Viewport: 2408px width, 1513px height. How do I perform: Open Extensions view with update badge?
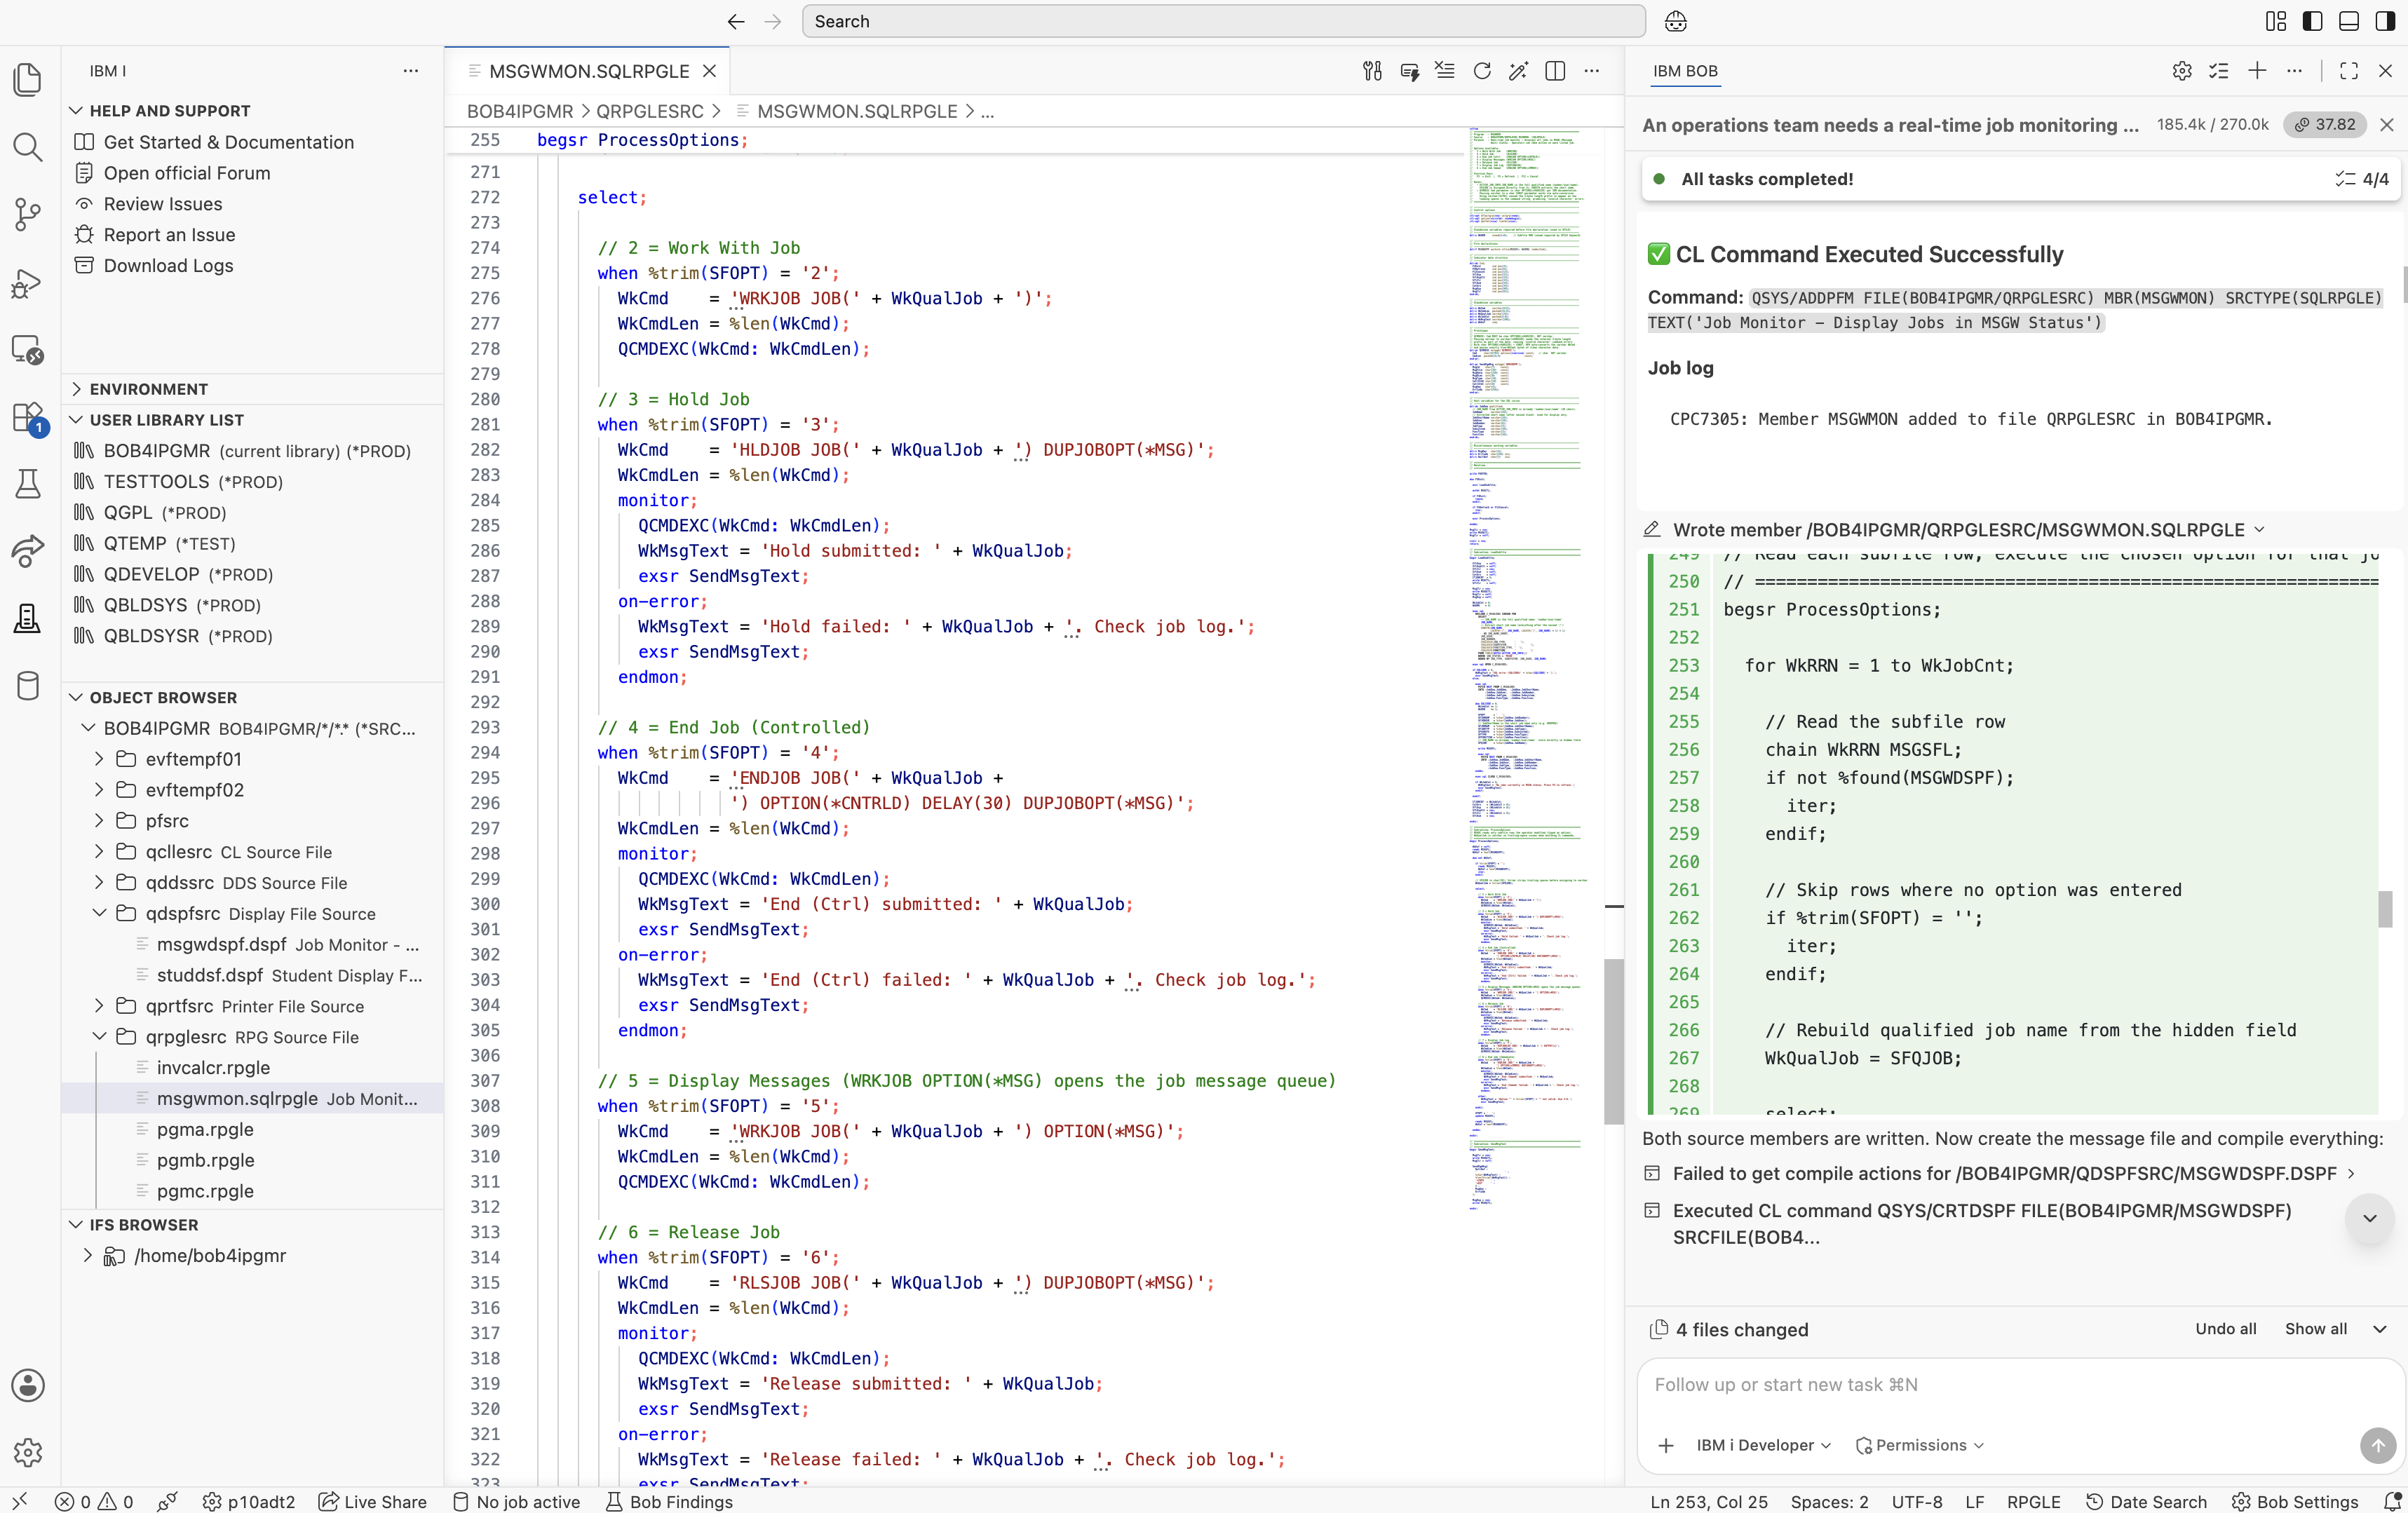coord(28,418)
